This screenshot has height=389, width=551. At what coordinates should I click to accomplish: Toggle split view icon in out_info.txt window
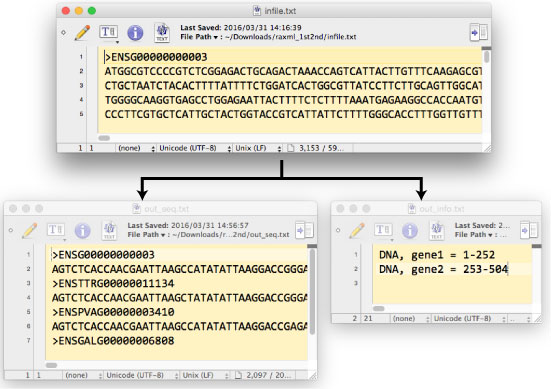coord(529,230)
